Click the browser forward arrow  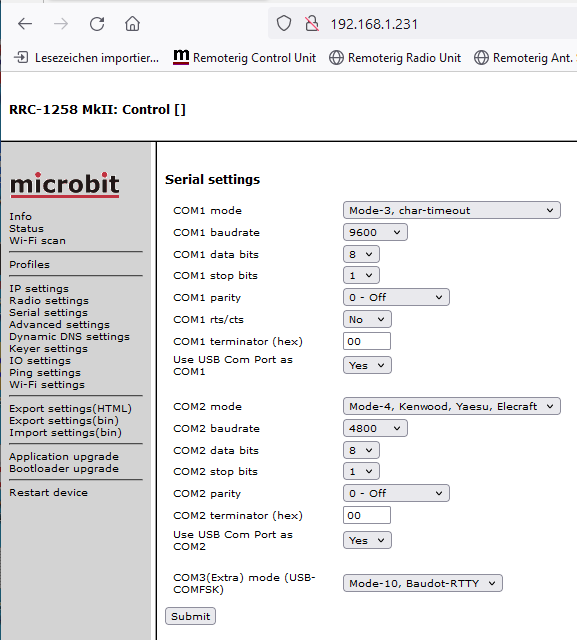pyautogui.click(x=61, y=24)
